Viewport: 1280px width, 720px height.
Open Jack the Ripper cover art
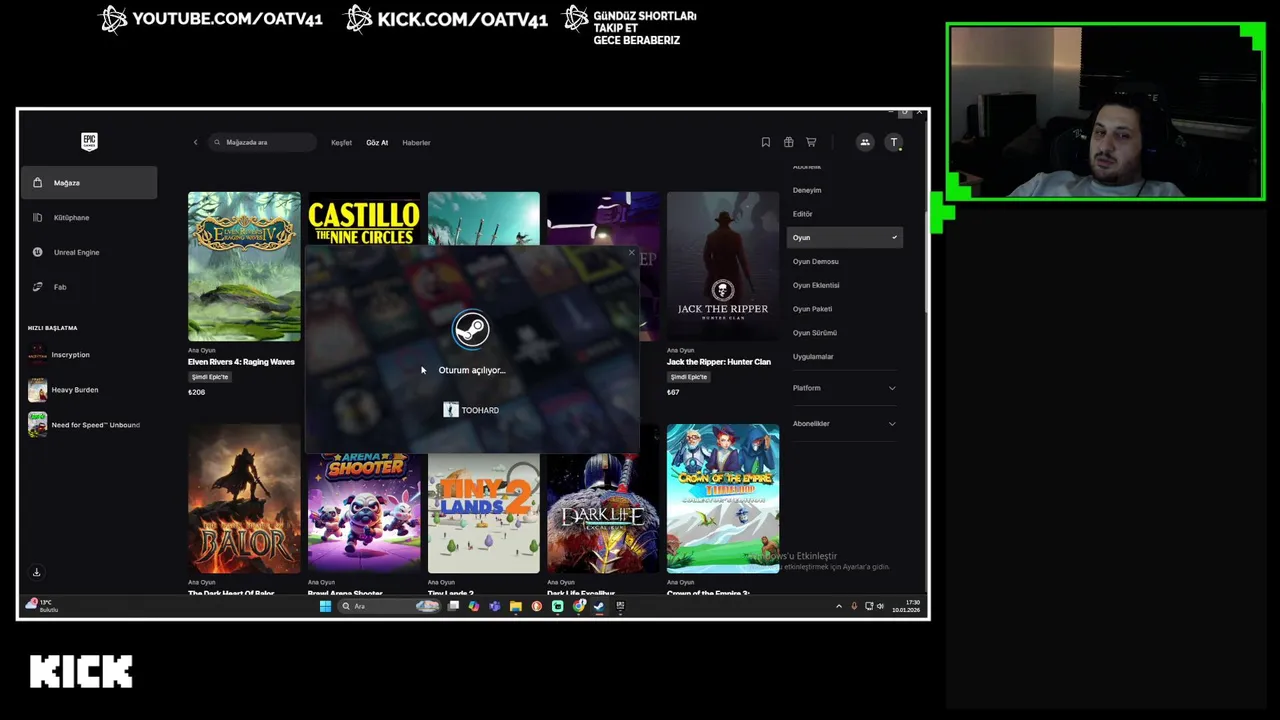click(x=723, y=266)
